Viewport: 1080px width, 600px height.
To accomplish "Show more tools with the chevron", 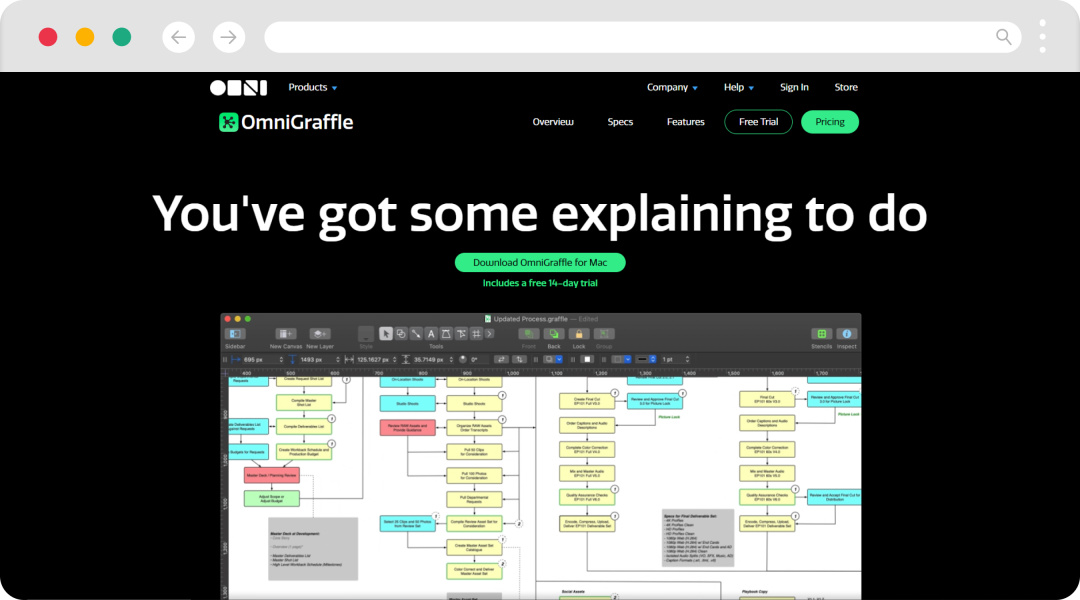I will (490, 334).
